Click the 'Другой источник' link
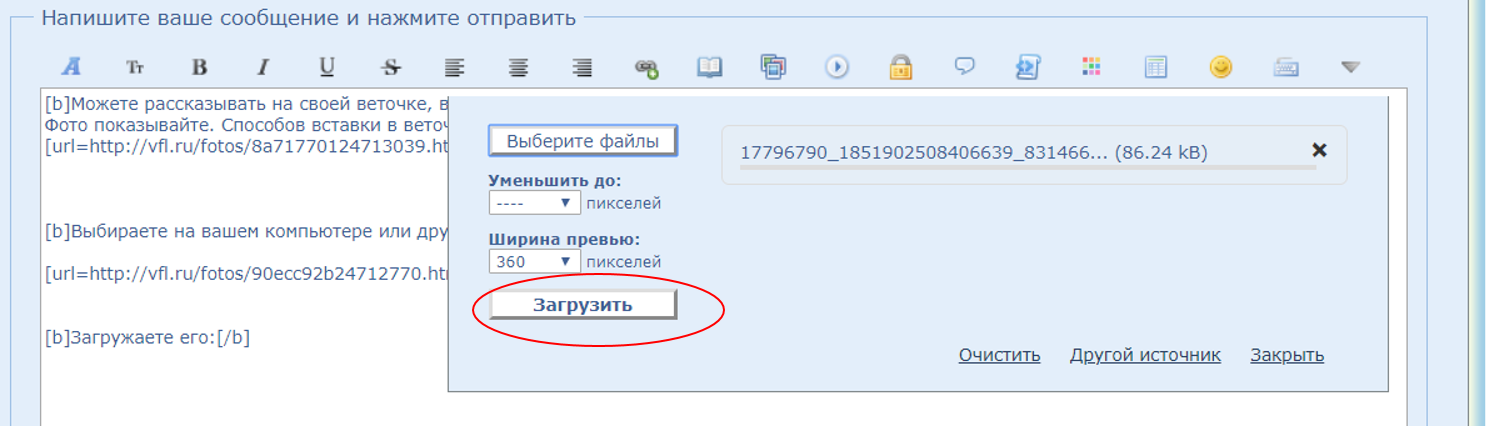1499x426 pixels. pos(1145,355)
